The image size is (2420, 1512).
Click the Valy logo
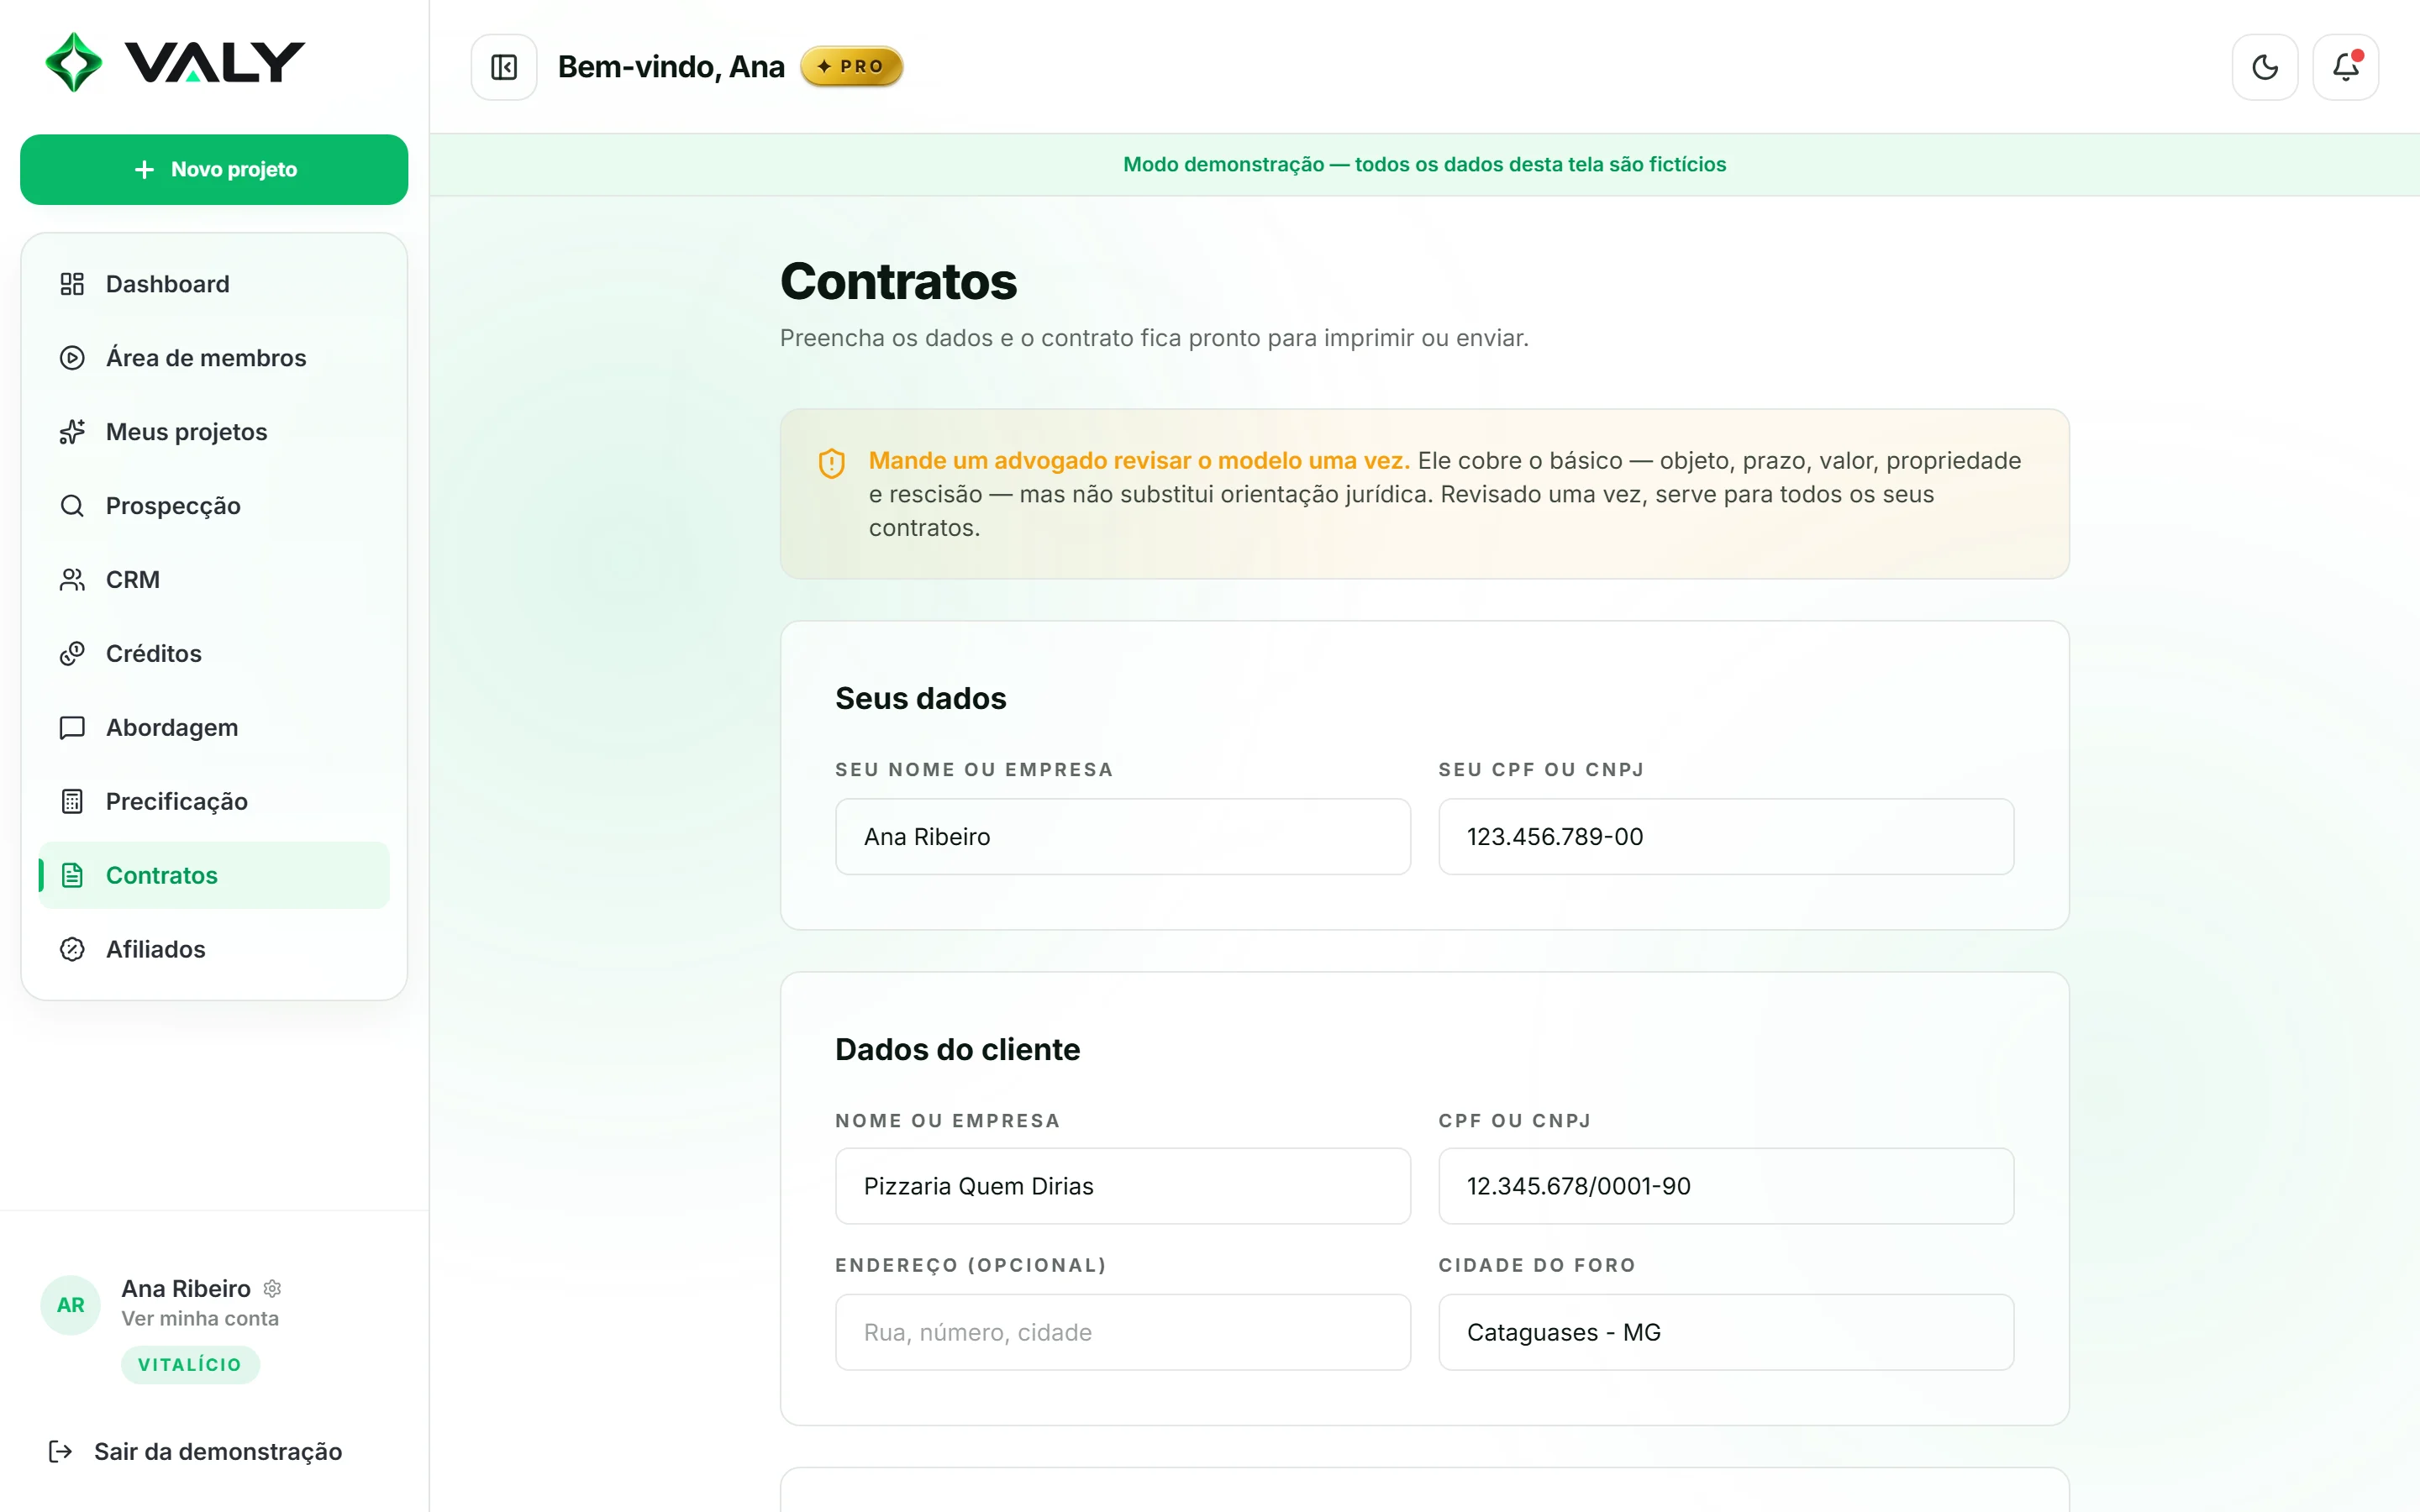[175, 62]
